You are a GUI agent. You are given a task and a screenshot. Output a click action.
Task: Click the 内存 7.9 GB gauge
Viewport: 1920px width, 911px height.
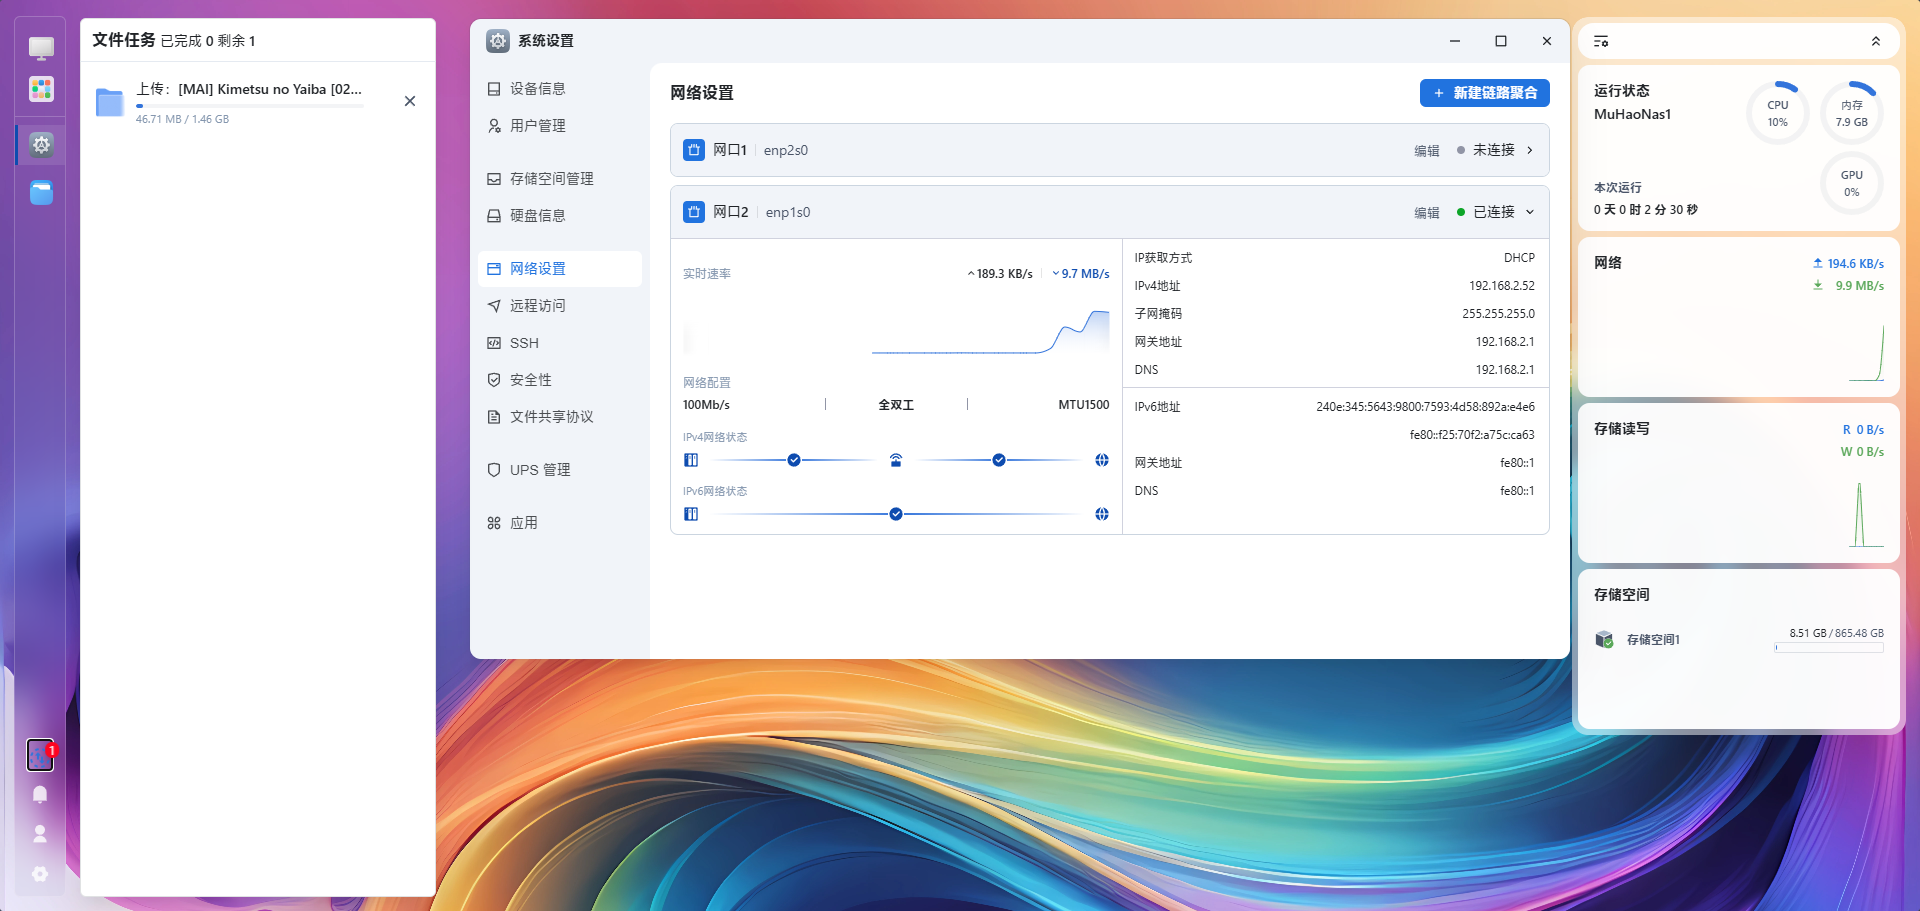pyautogui.click(x=1852, y=113)
